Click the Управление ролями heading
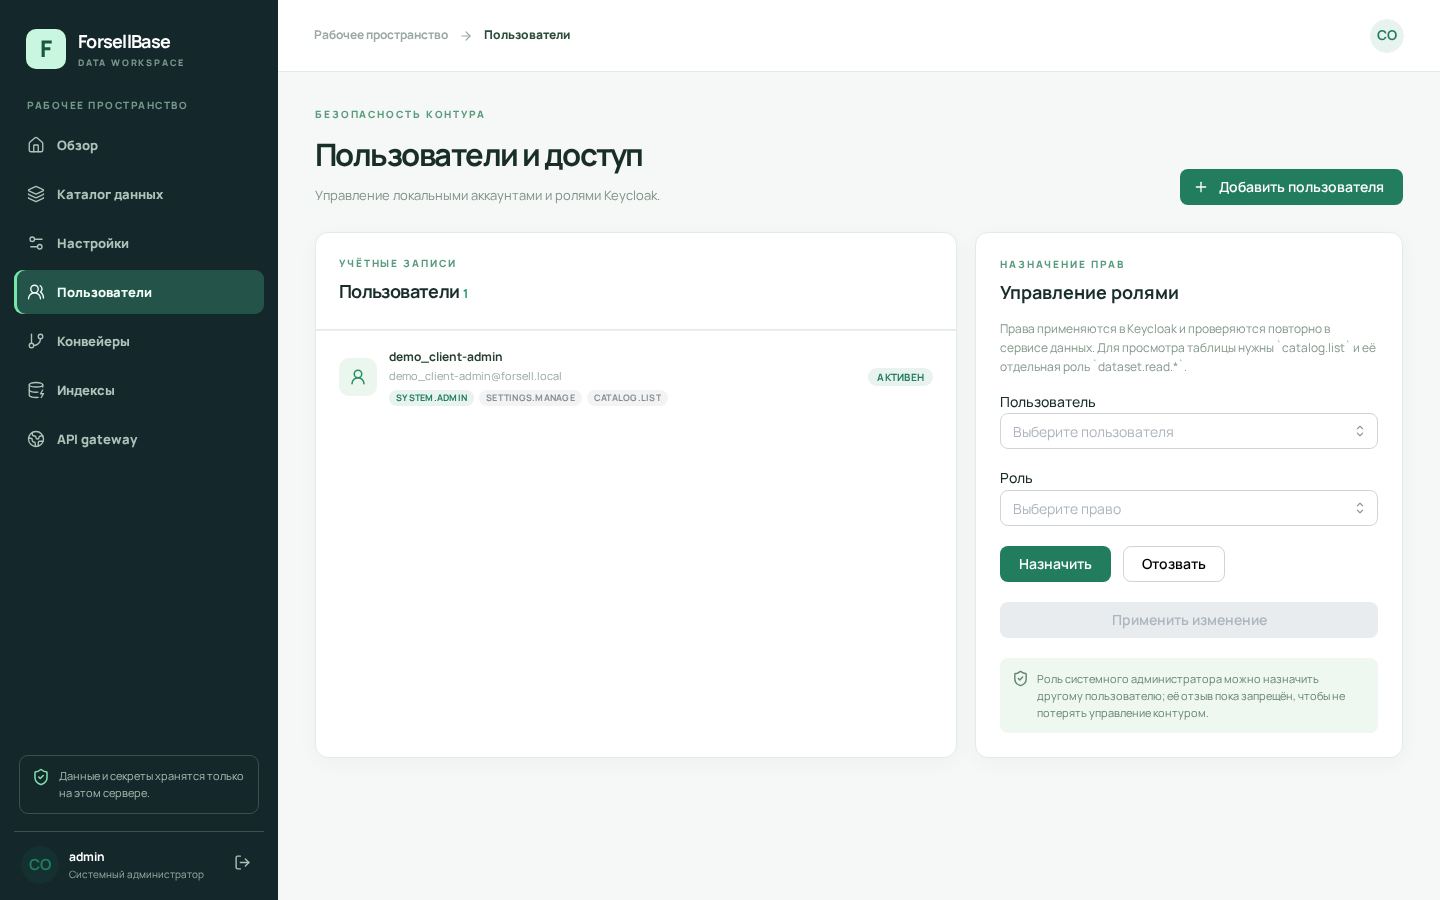 click(x=1089, y=293)
